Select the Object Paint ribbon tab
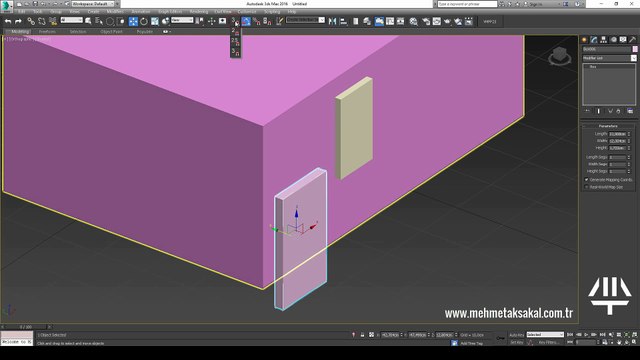 click(x=111, y=31)
